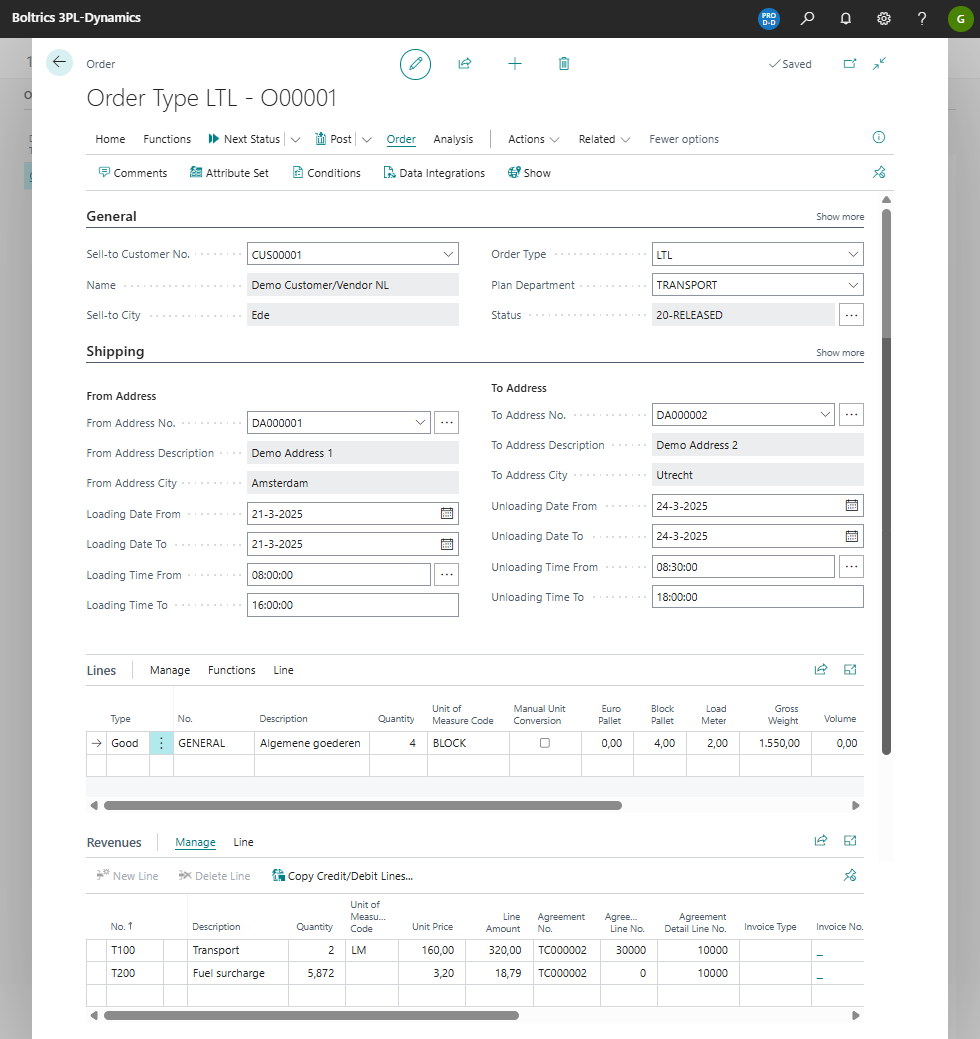Click the search magnifier in top bar
The width and height of the screenshot is (980, 1039).
[x=808, y=19]
